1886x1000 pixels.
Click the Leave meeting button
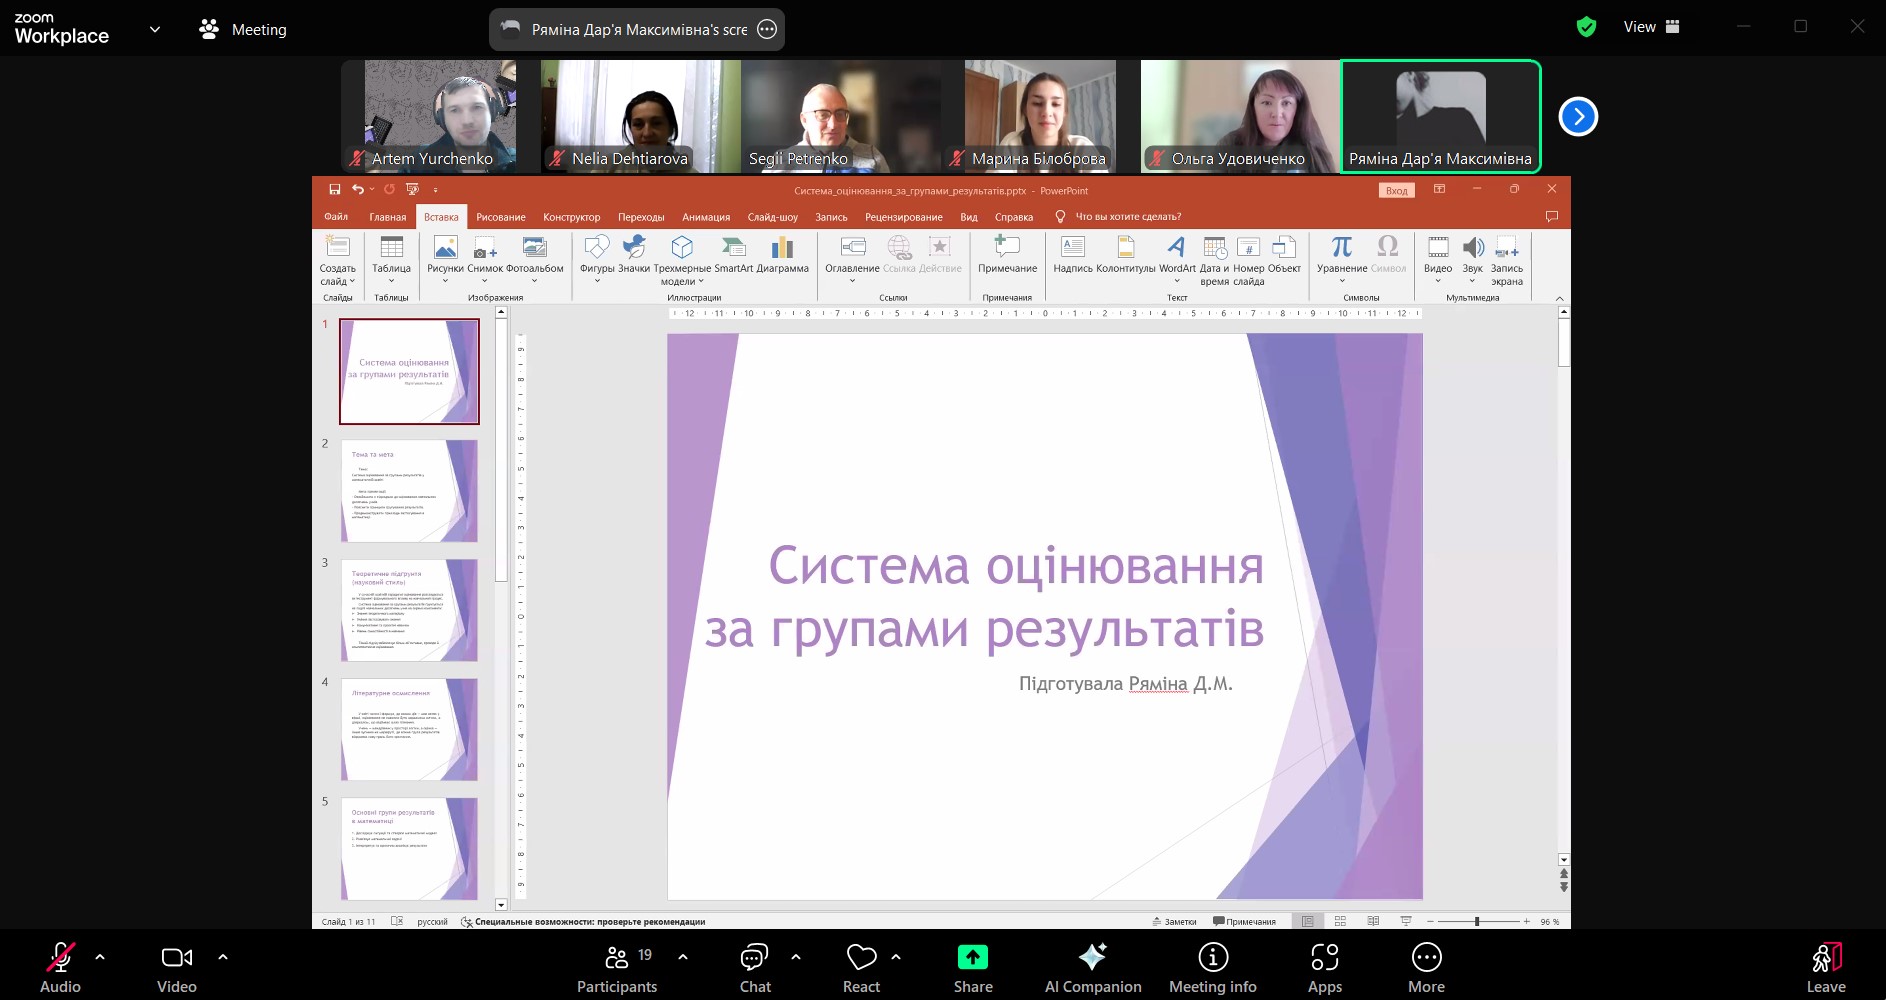(x=1826, y=968)
